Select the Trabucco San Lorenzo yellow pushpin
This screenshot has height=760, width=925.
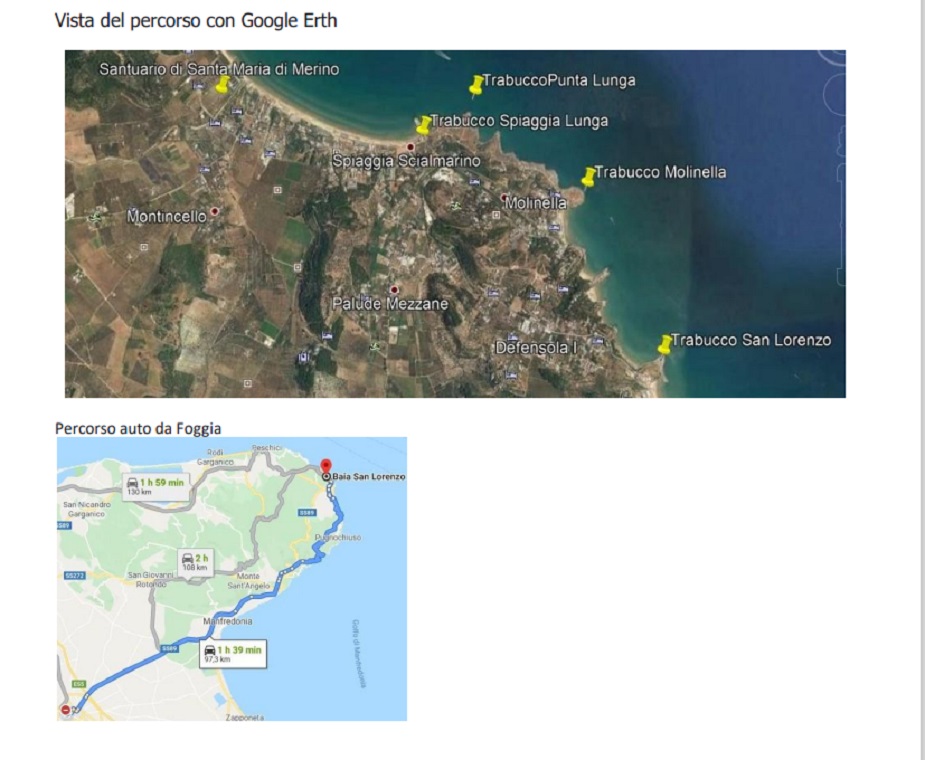pyautogui.click(x=665, y=344)
